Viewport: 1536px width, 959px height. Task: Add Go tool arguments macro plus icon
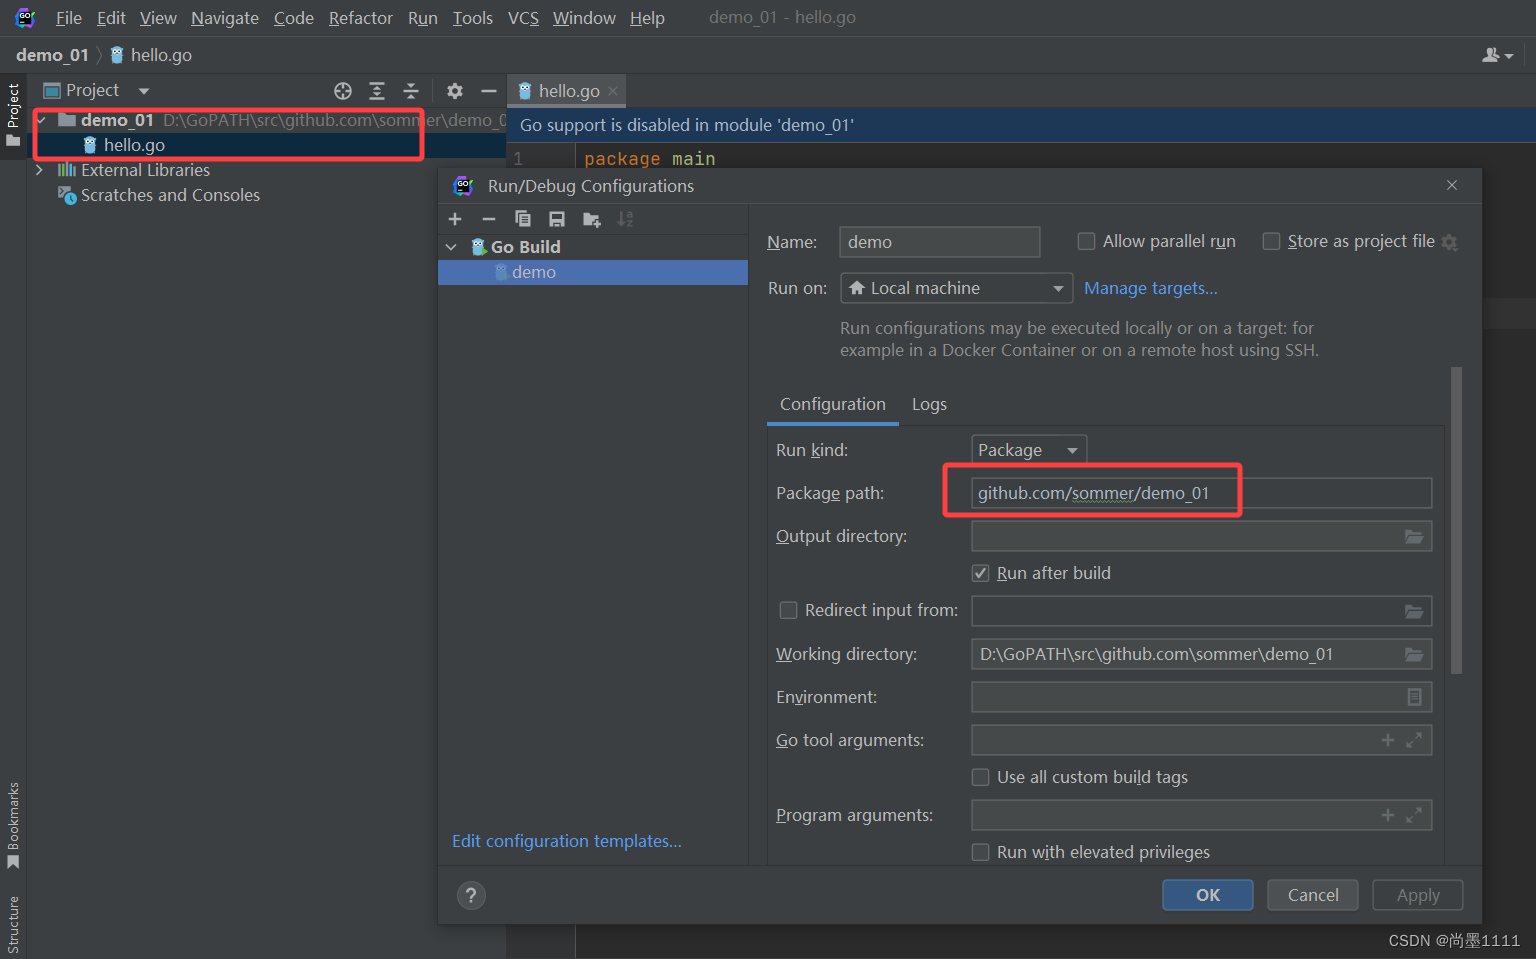pos(1388,740)
